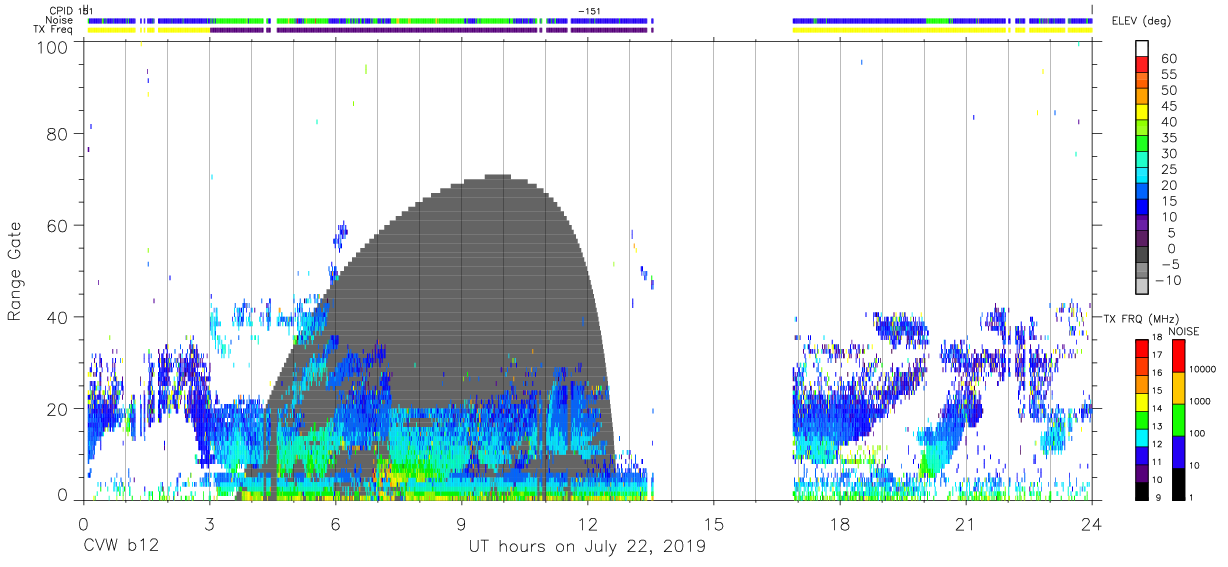Click the '-151' CPID value above the plot
Screen dimensions: 1228x567
tap(589, 10)
